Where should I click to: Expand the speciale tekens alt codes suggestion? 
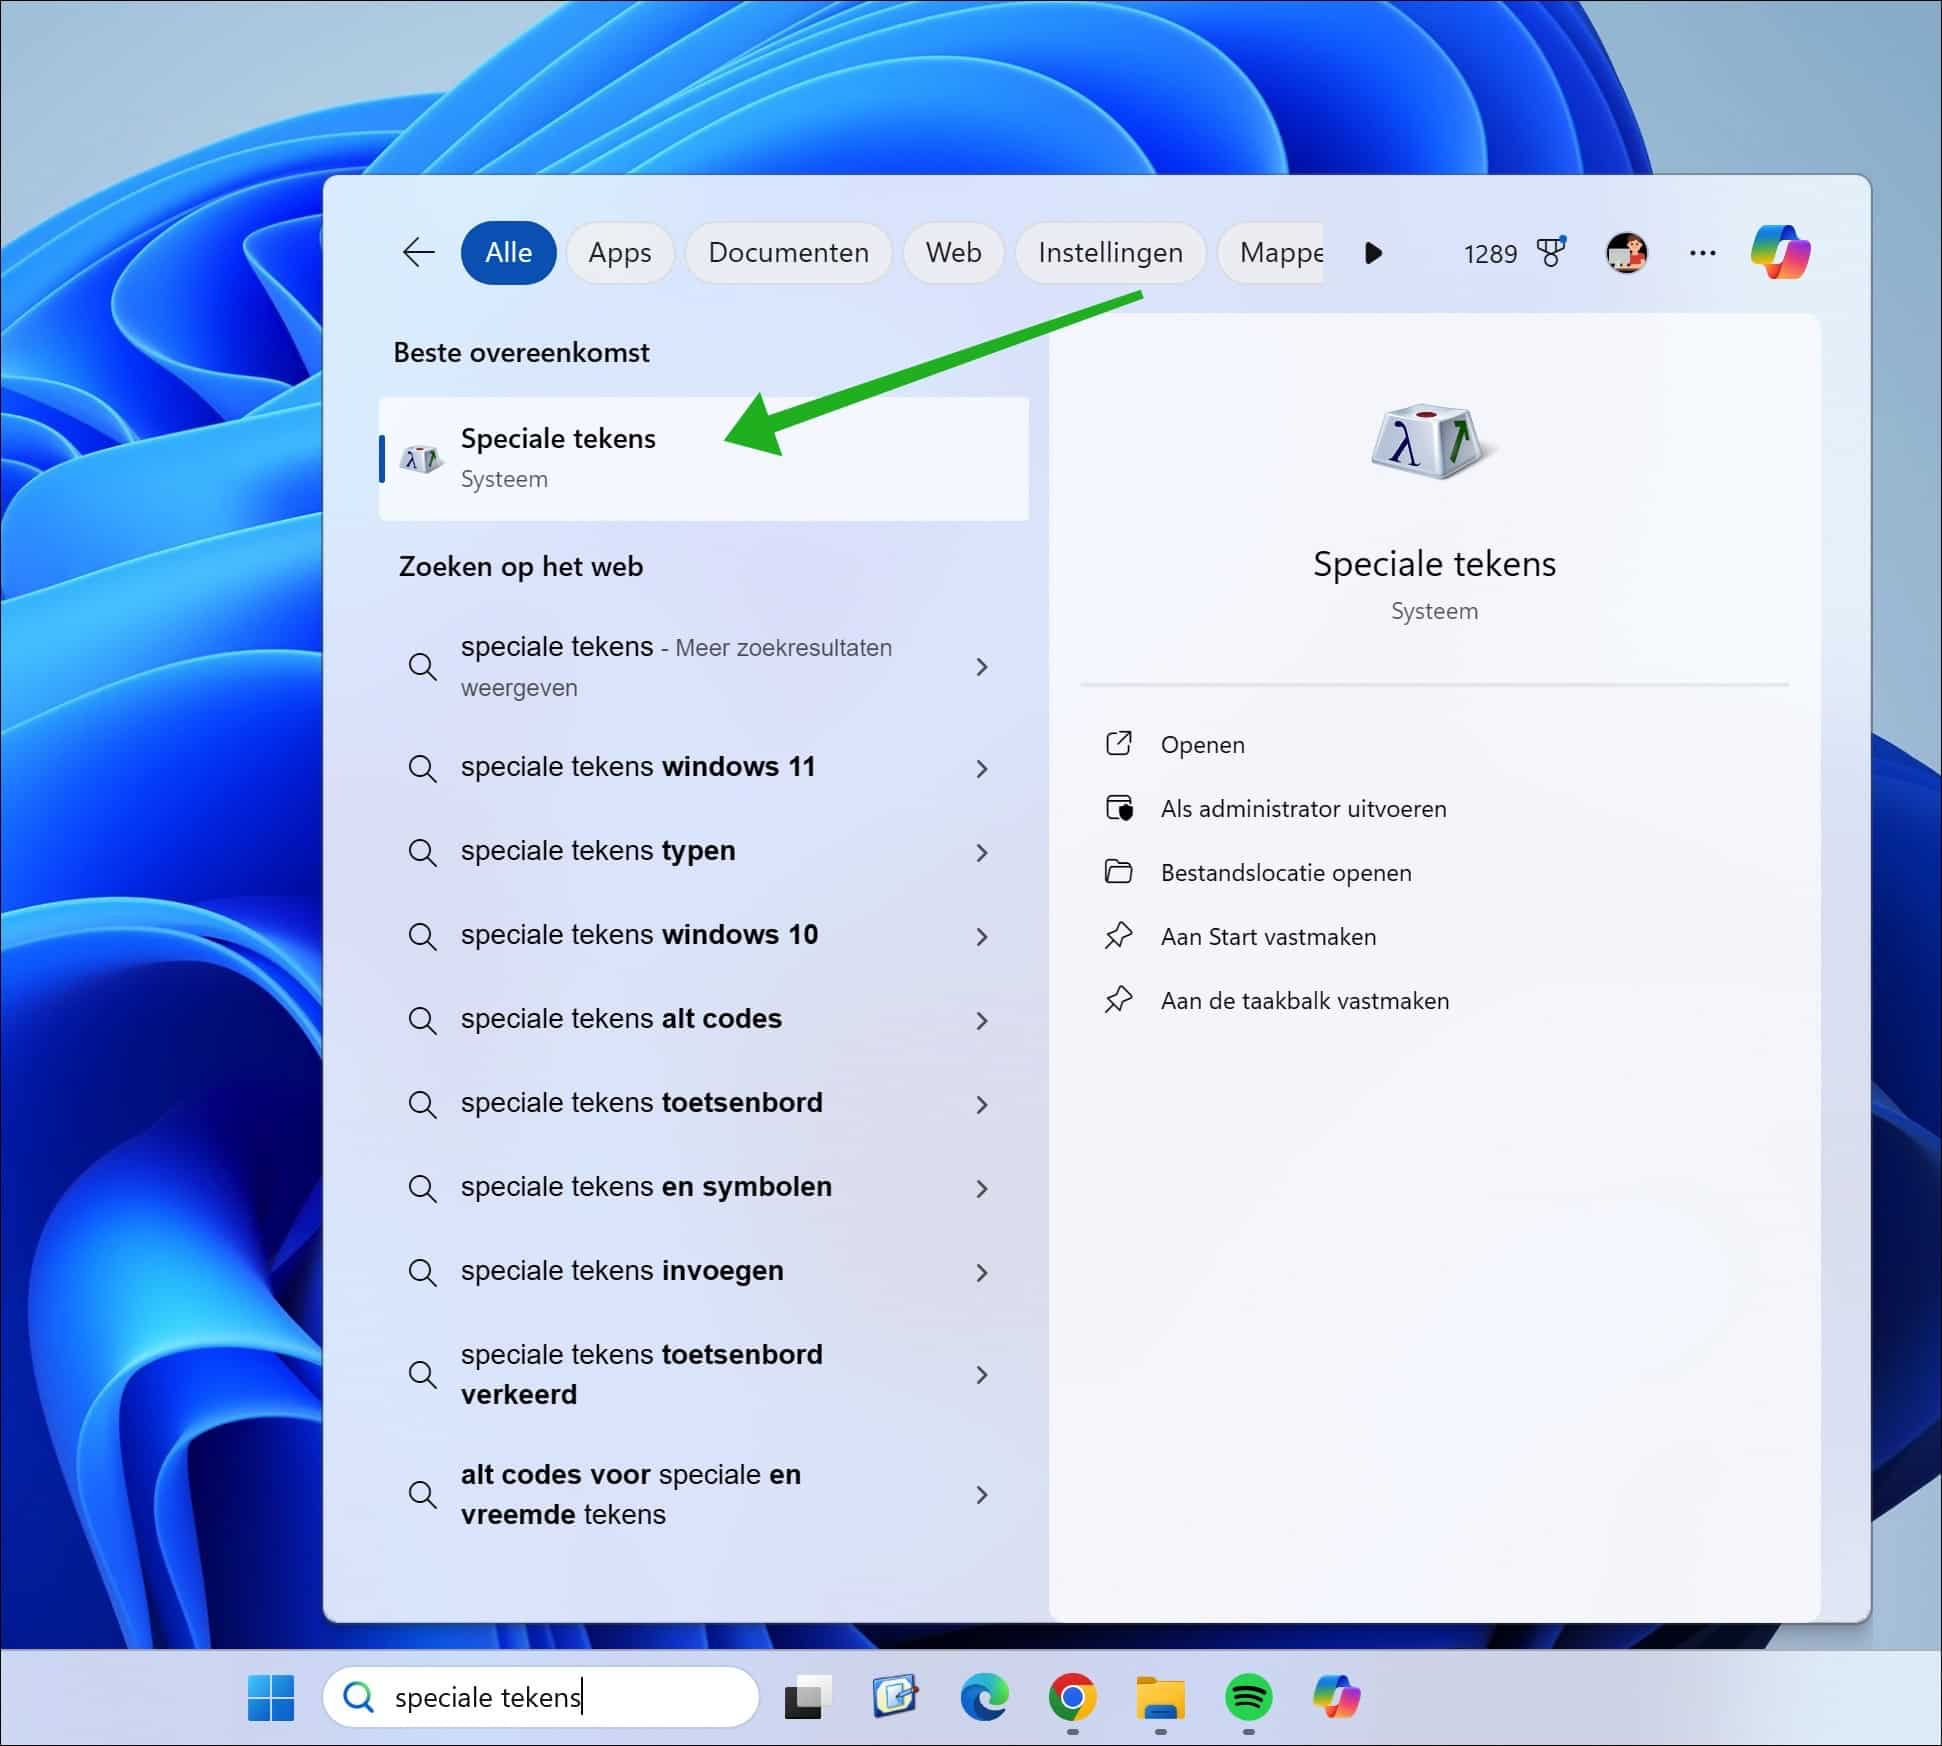pyautogui.click(x=983, y=1020)
